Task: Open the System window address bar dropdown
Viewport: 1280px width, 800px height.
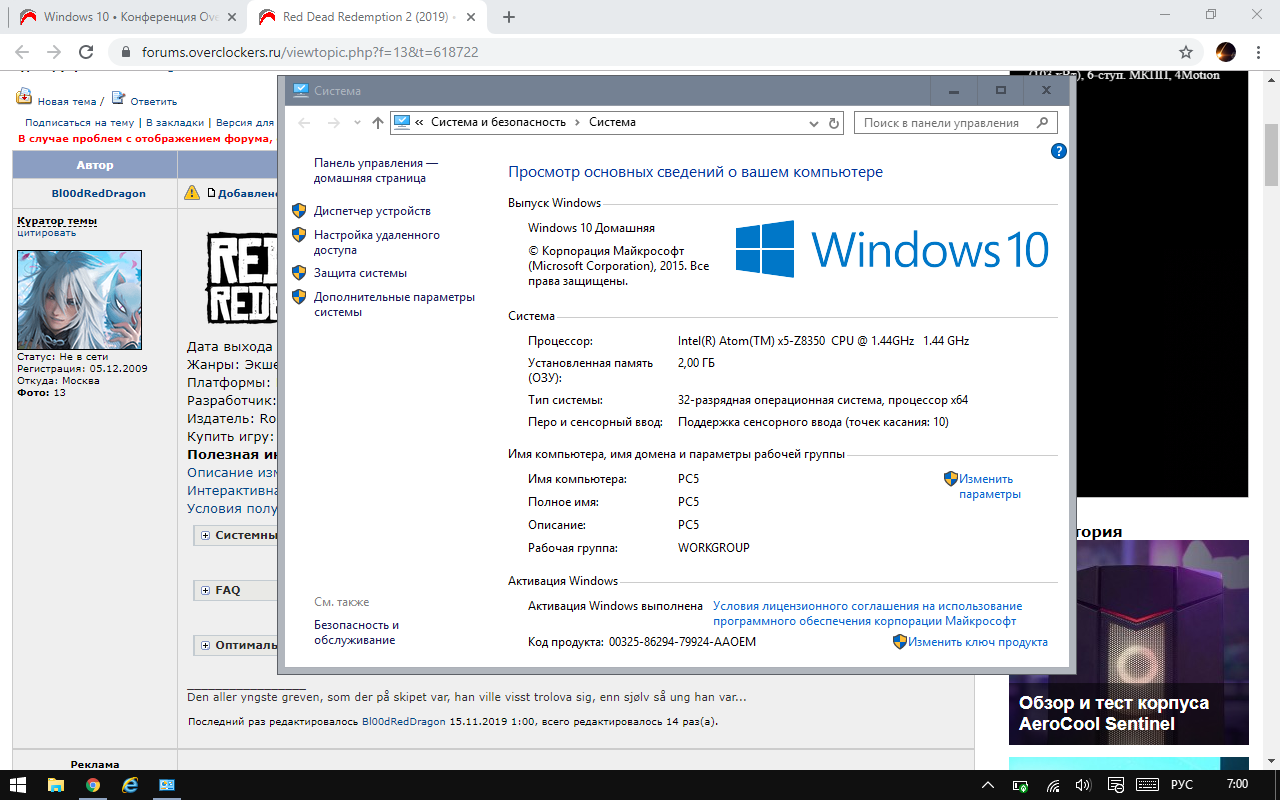Action: click(813, 123)
